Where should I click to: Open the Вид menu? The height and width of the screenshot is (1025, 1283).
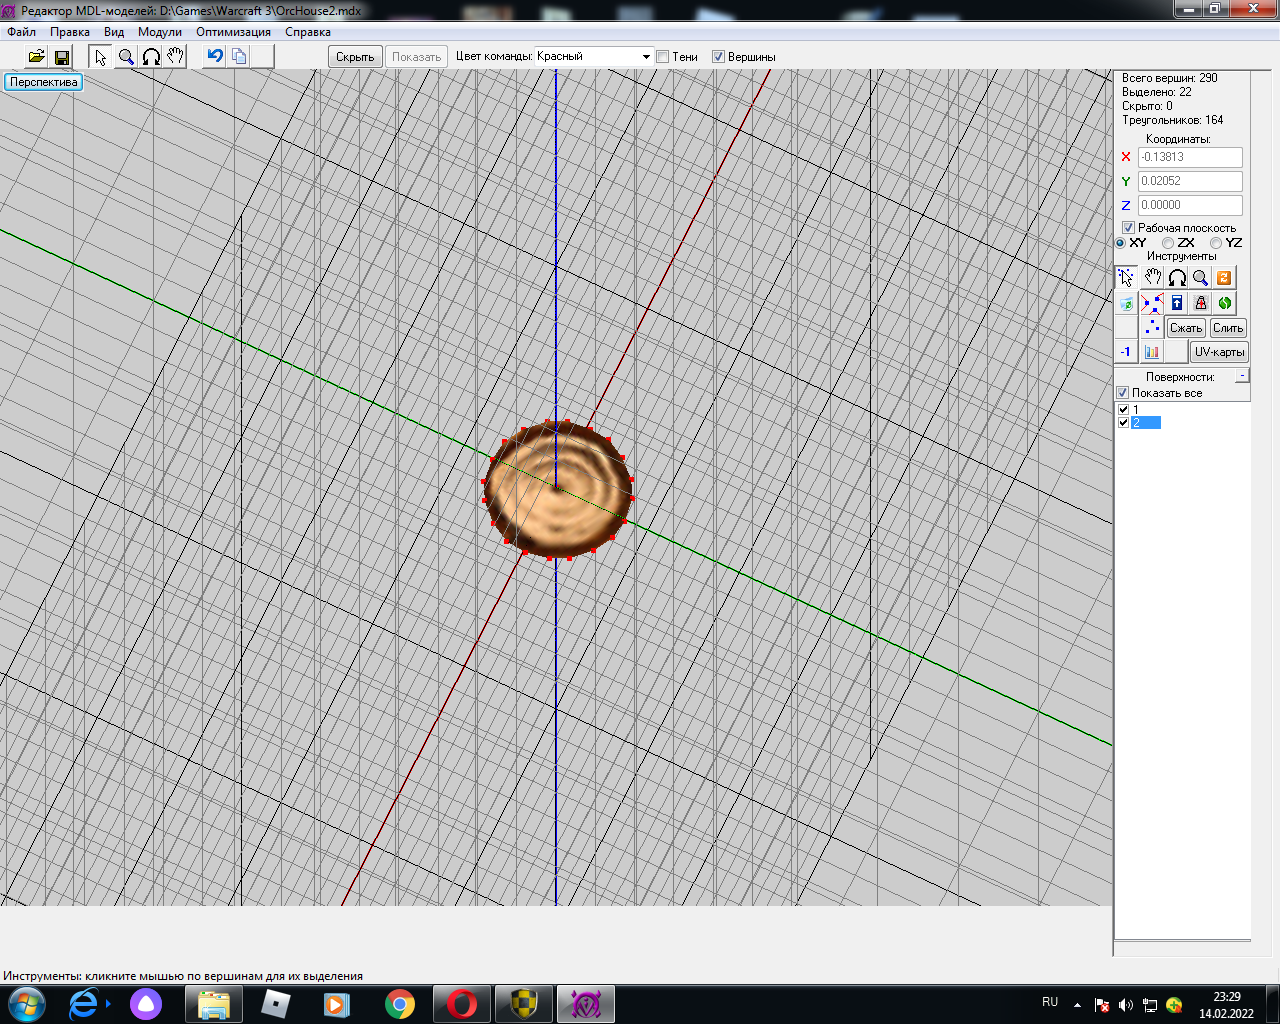click(114, 32)
